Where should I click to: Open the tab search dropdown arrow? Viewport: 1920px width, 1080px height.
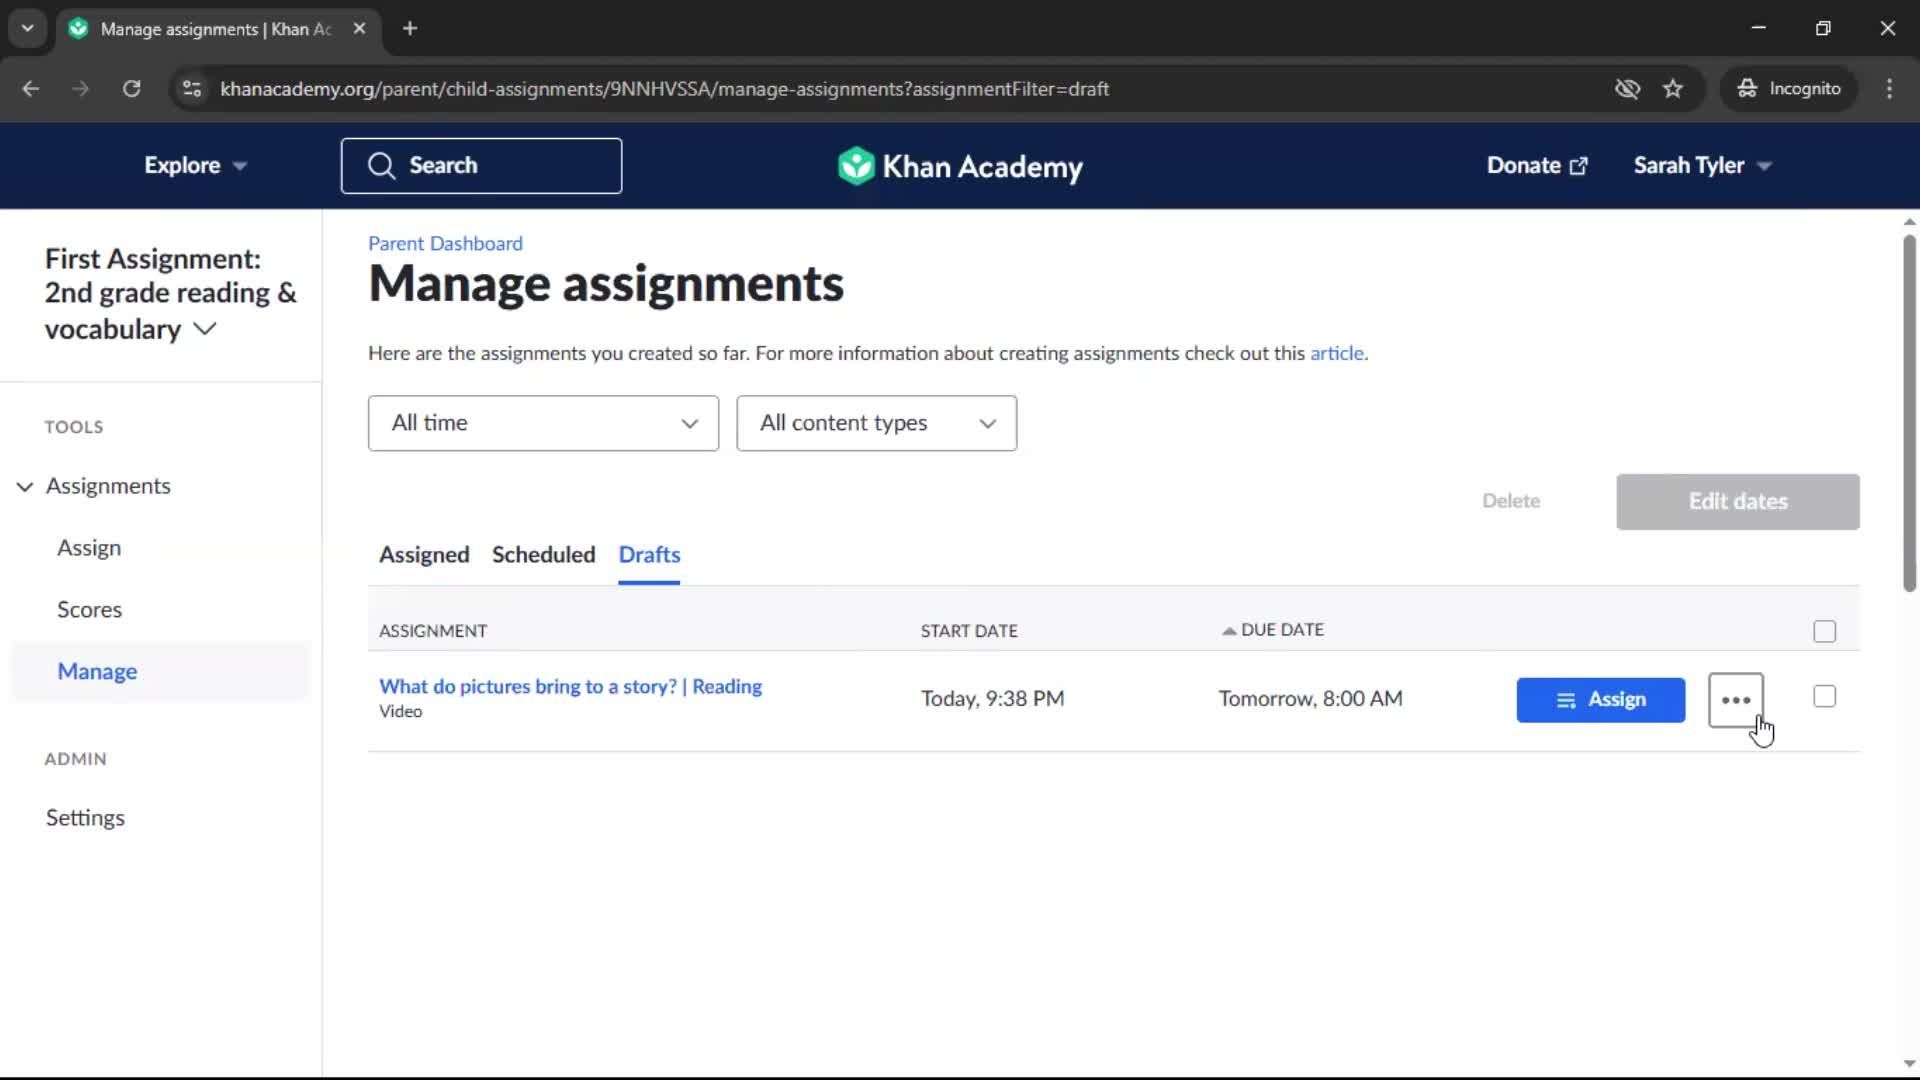(27, 28)
